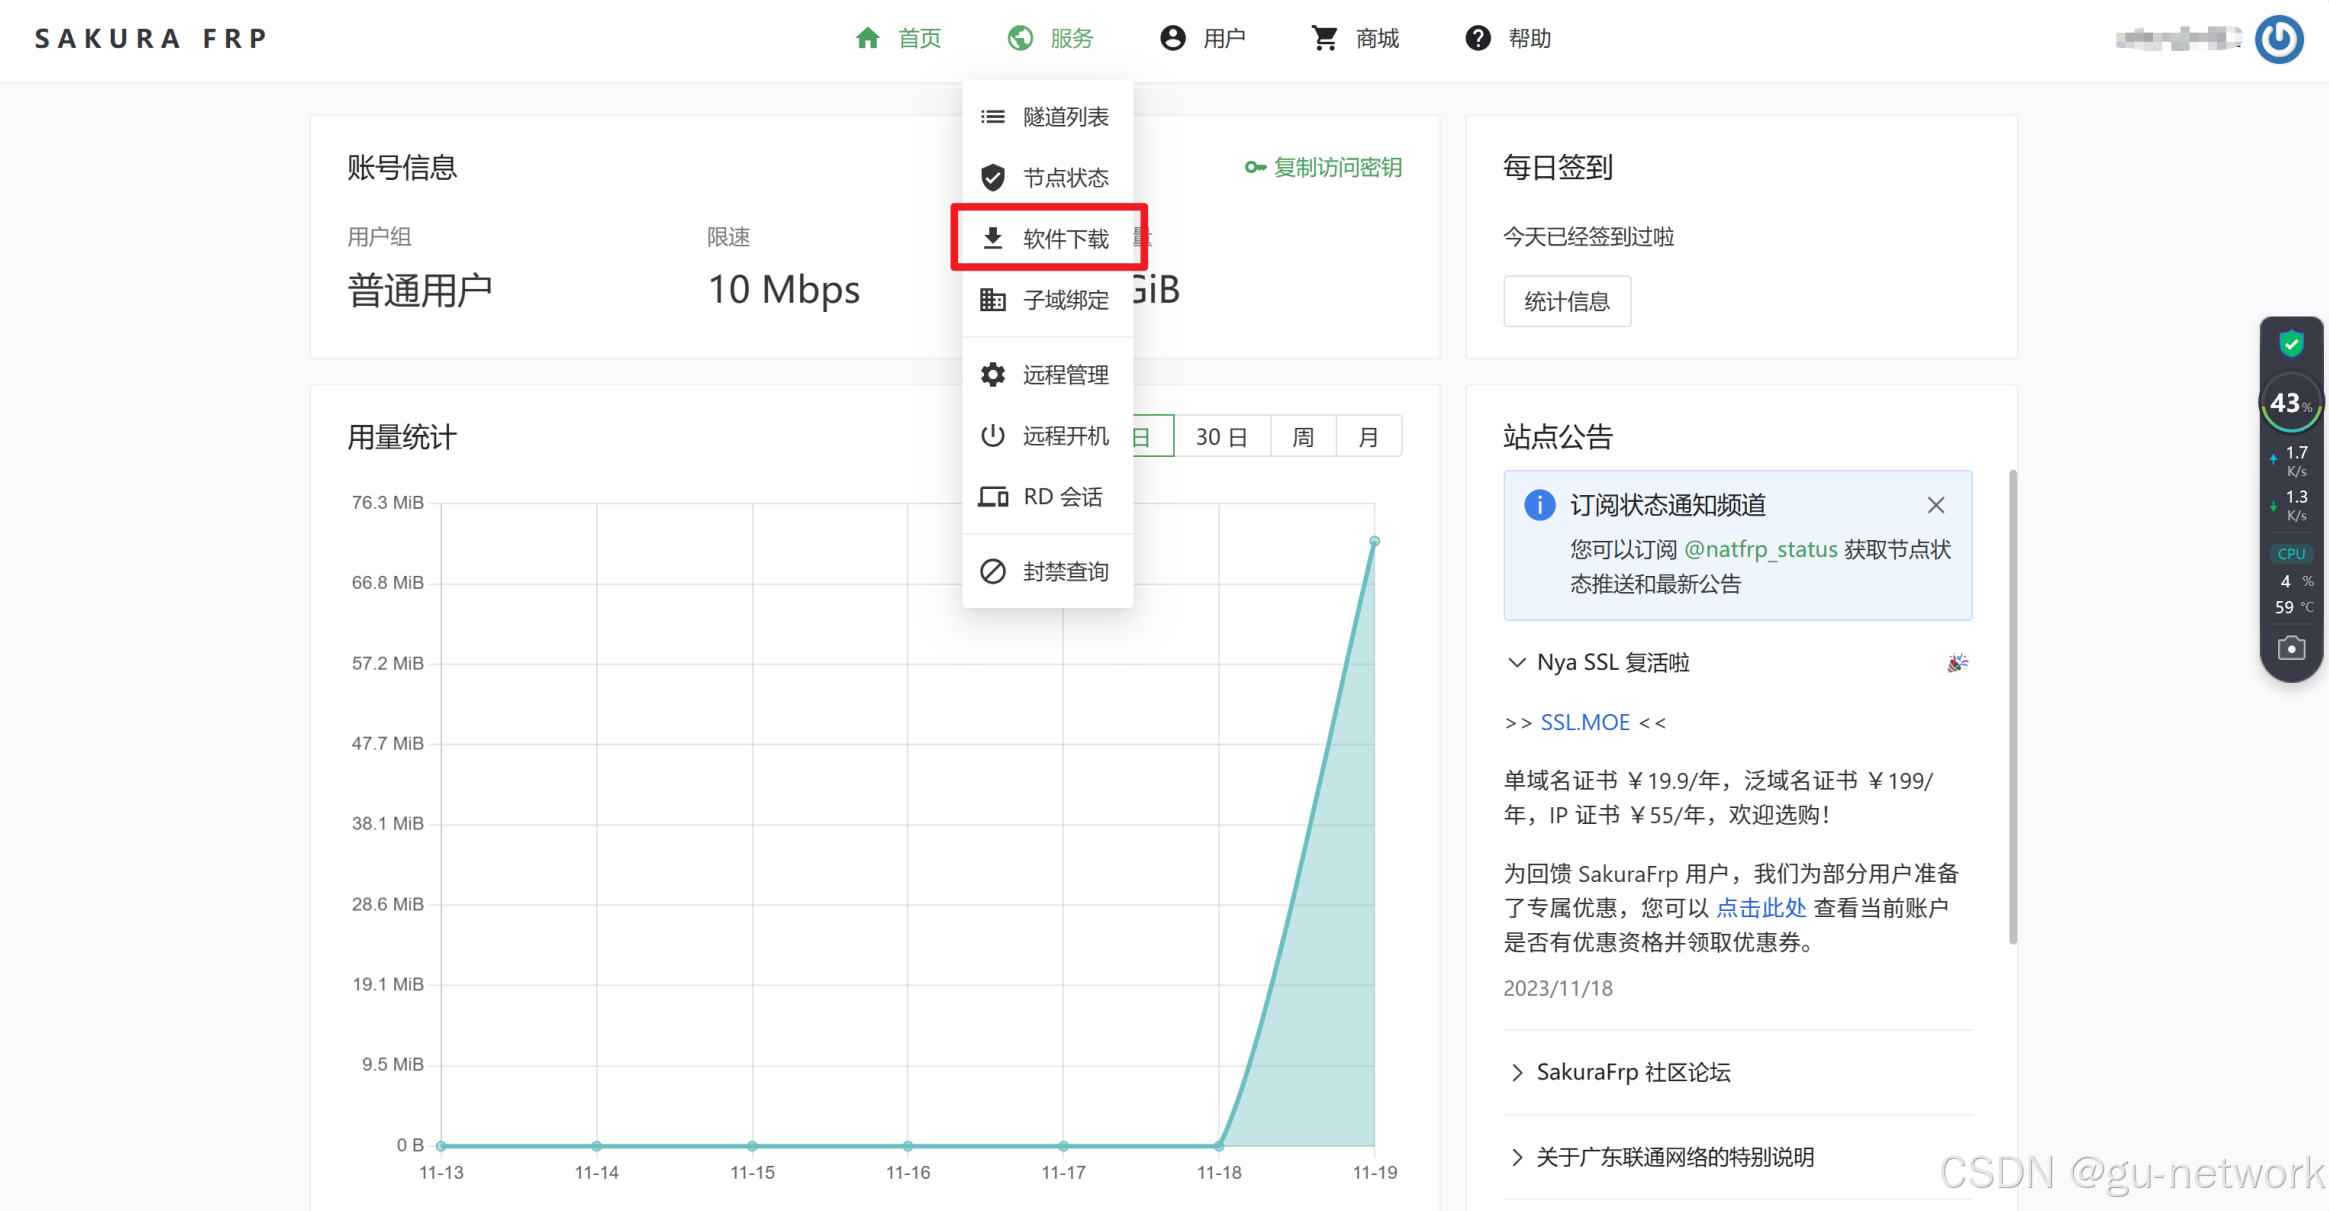Open the SSL.MOE link

click(1585, 722)
